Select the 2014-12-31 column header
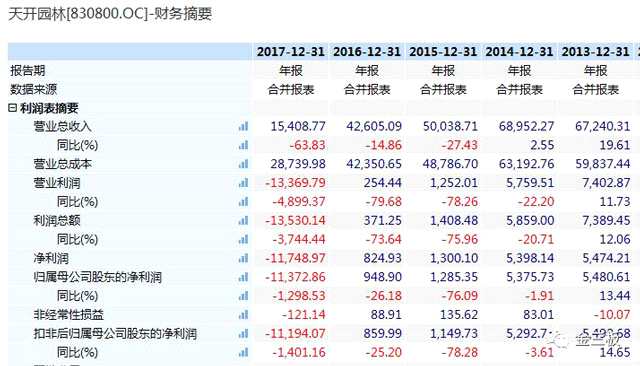This screenshot has width=640, height=366. click(x=519, y=52)
